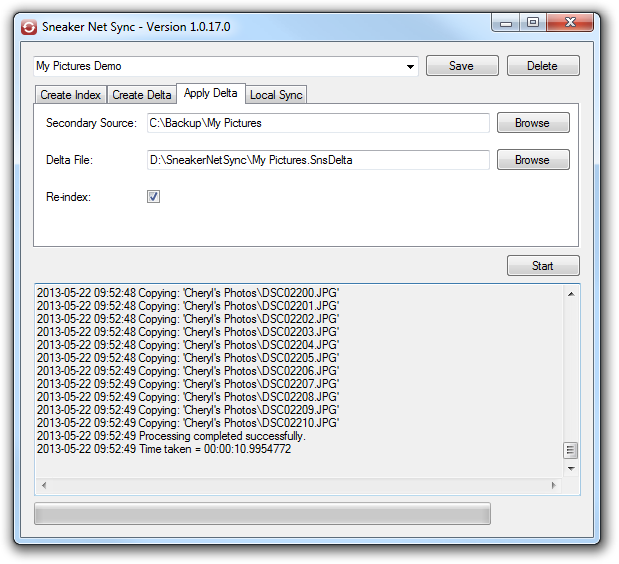Click the log scrollbar down arrow
Screen dimensions: 619x564
571,468
